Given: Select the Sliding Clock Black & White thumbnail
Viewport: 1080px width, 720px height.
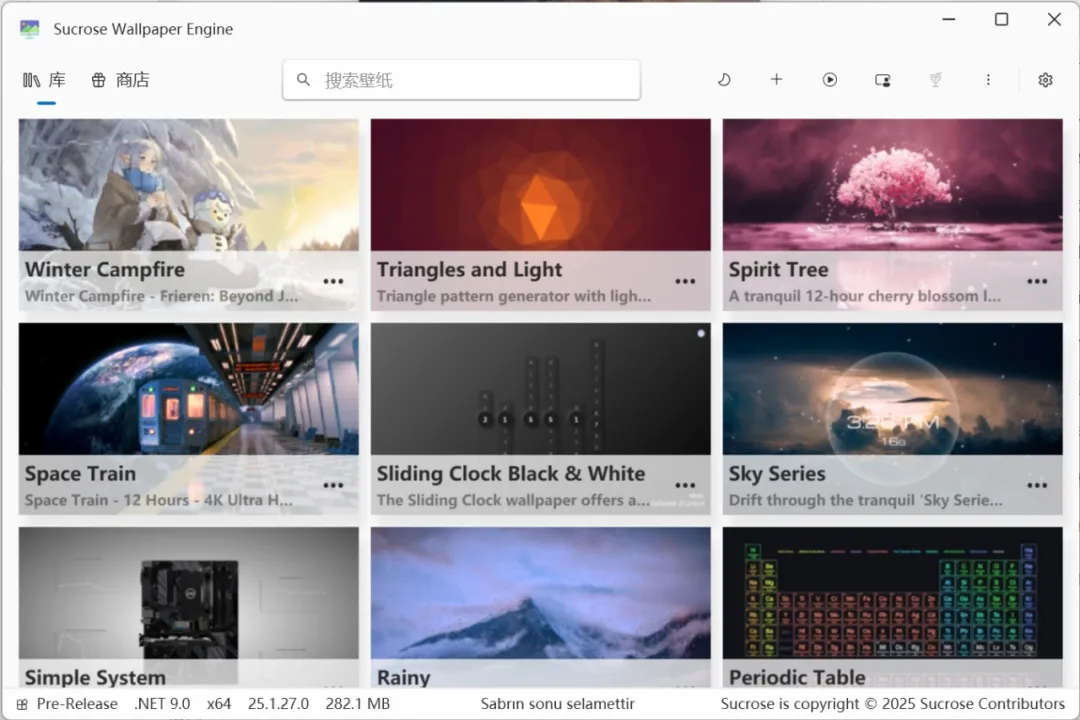Looking at the screenshot, I should coord(540,390).
